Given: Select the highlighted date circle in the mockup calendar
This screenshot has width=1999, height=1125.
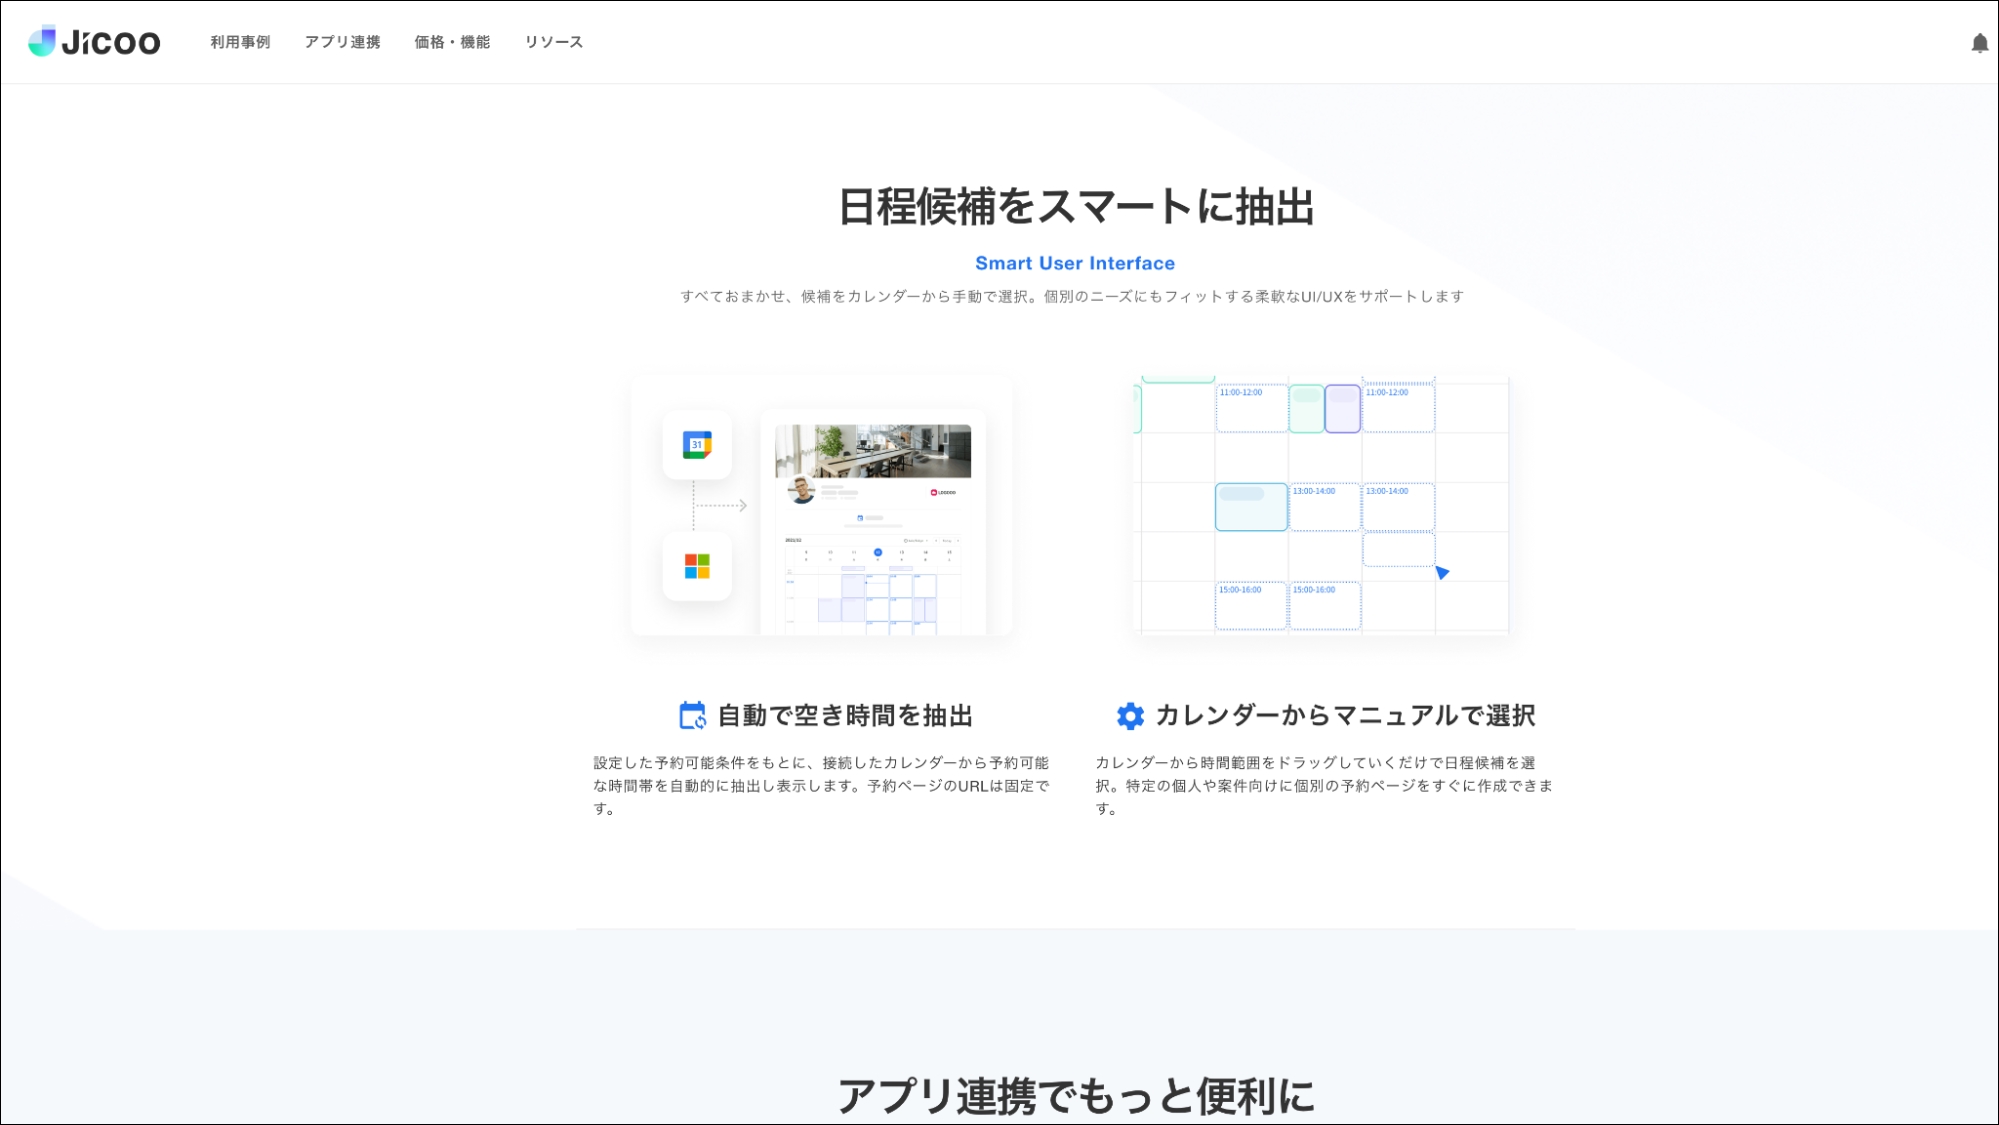Looking at the screenshot, I should [878, 552].
